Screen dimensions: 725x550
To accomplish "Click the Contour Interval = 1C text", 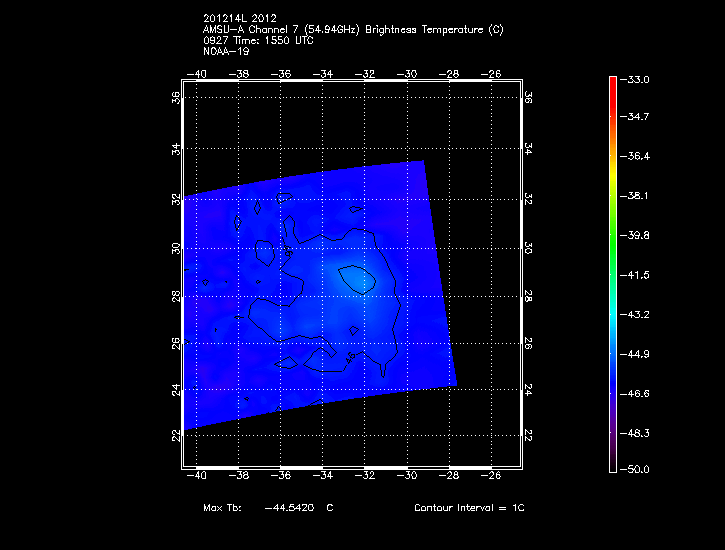I will 469,508.
